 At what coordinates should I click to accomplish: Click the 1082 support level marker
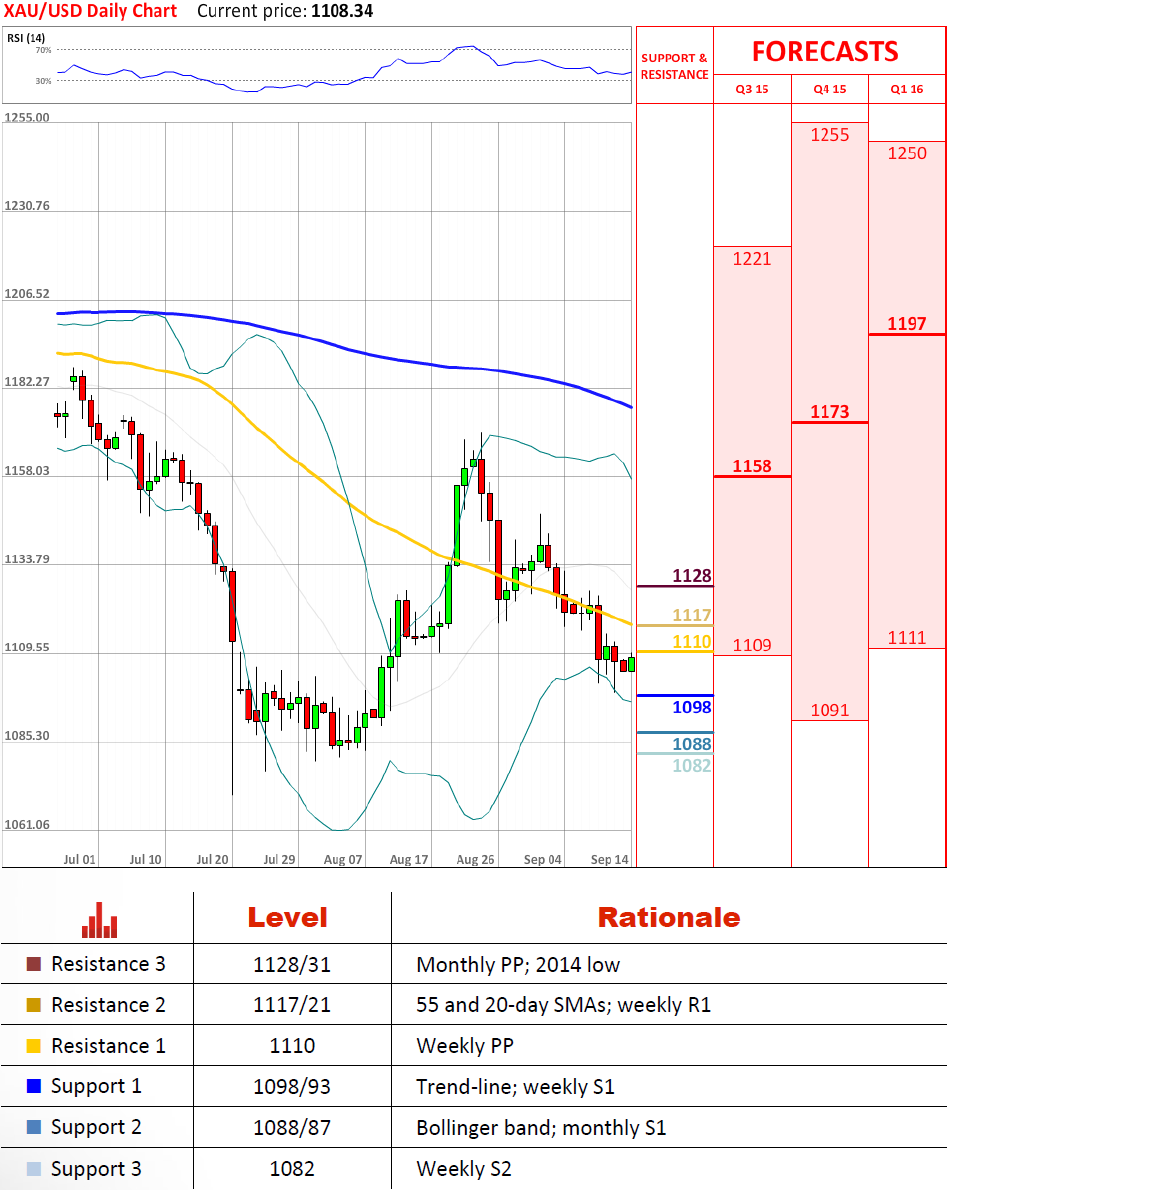coord(691,766)
